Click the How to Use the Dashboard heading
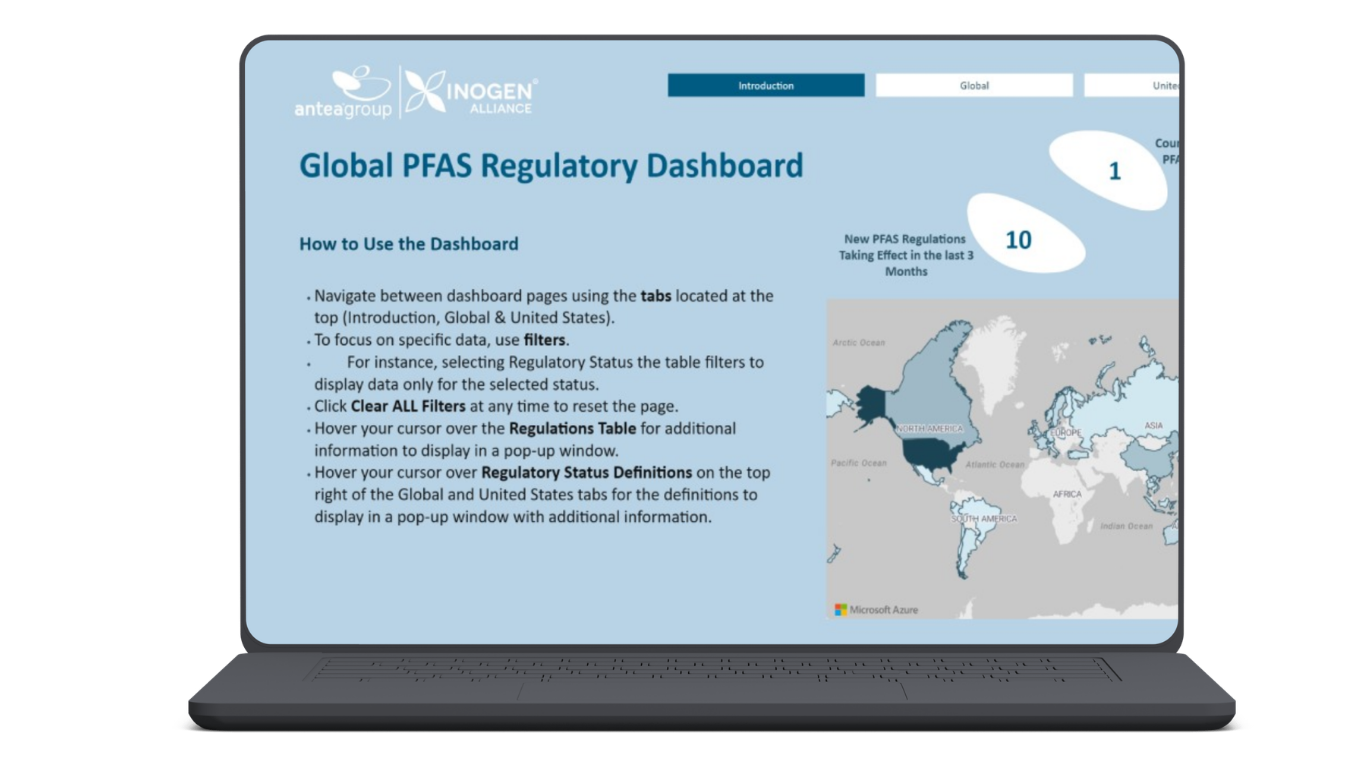Viewport: 1366px width, 768px height. pos(409,243)
